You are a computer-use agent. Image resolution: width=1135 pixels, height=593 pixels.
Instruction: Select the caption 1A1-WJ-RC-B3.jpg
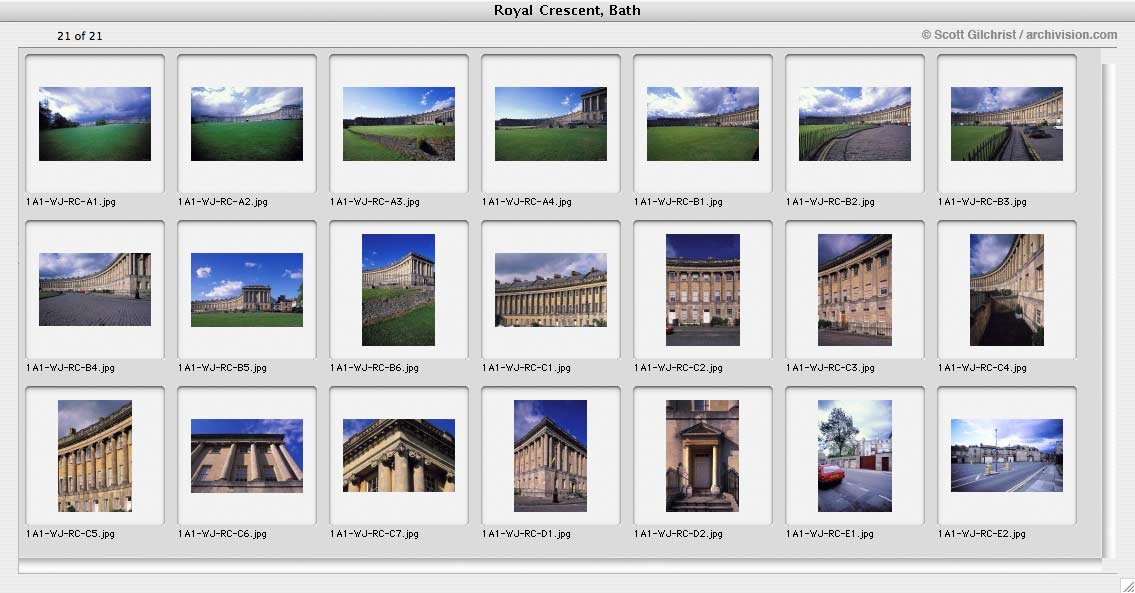point(982,202)
